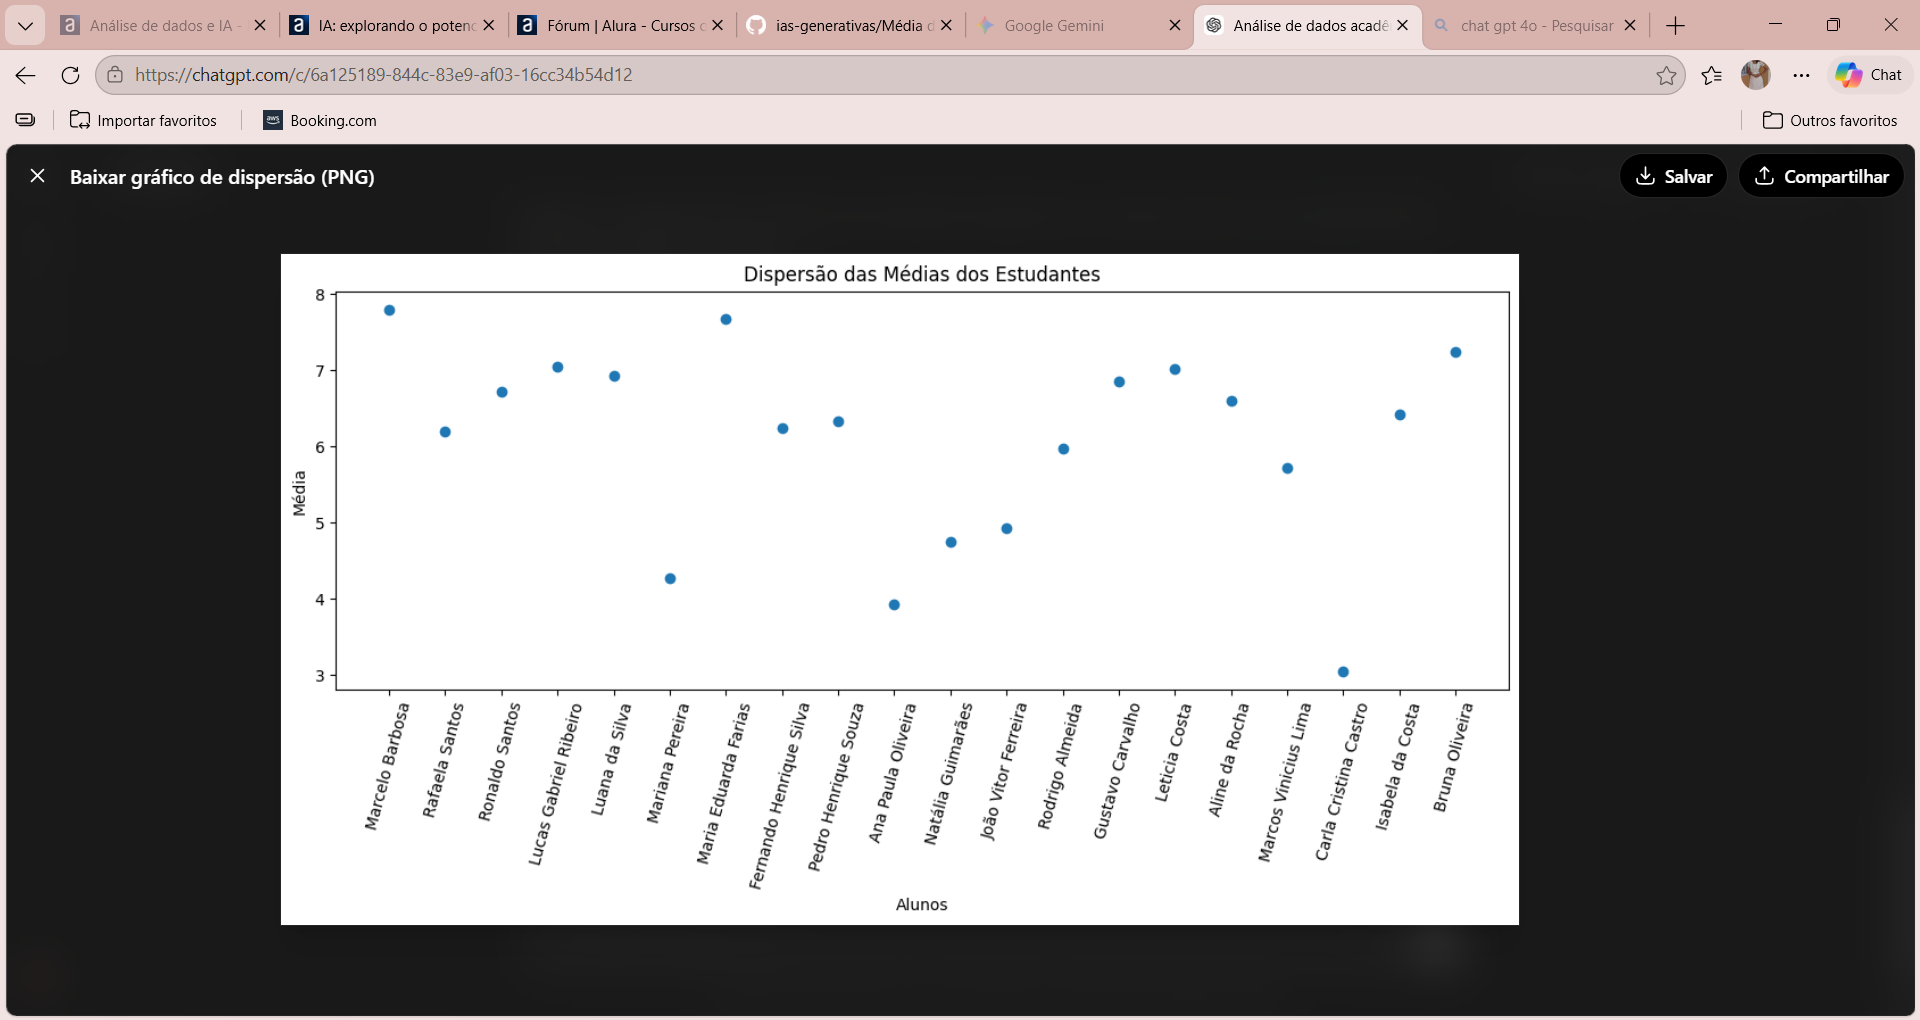Open the browser settings three-dot menu
This screenshot has width=1920, height=1020.
[1802, 75]
